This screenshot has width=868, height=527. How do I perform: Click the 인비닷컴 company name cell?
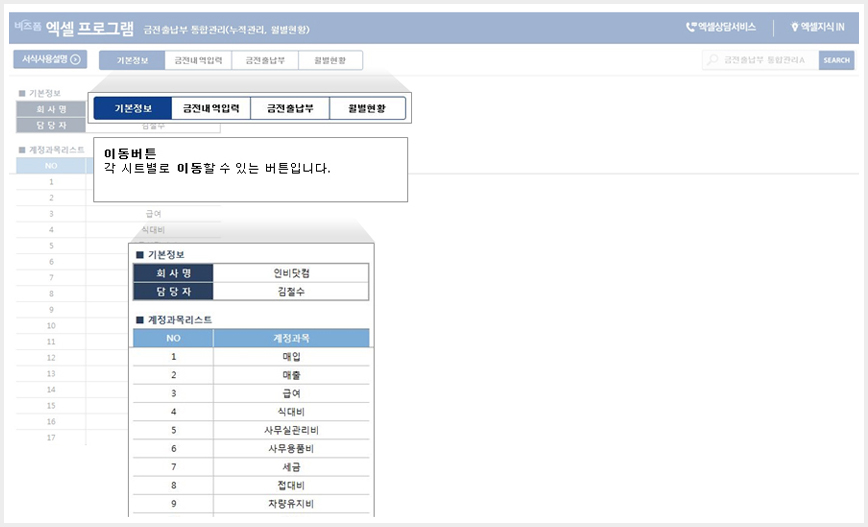tap(291, 273)
